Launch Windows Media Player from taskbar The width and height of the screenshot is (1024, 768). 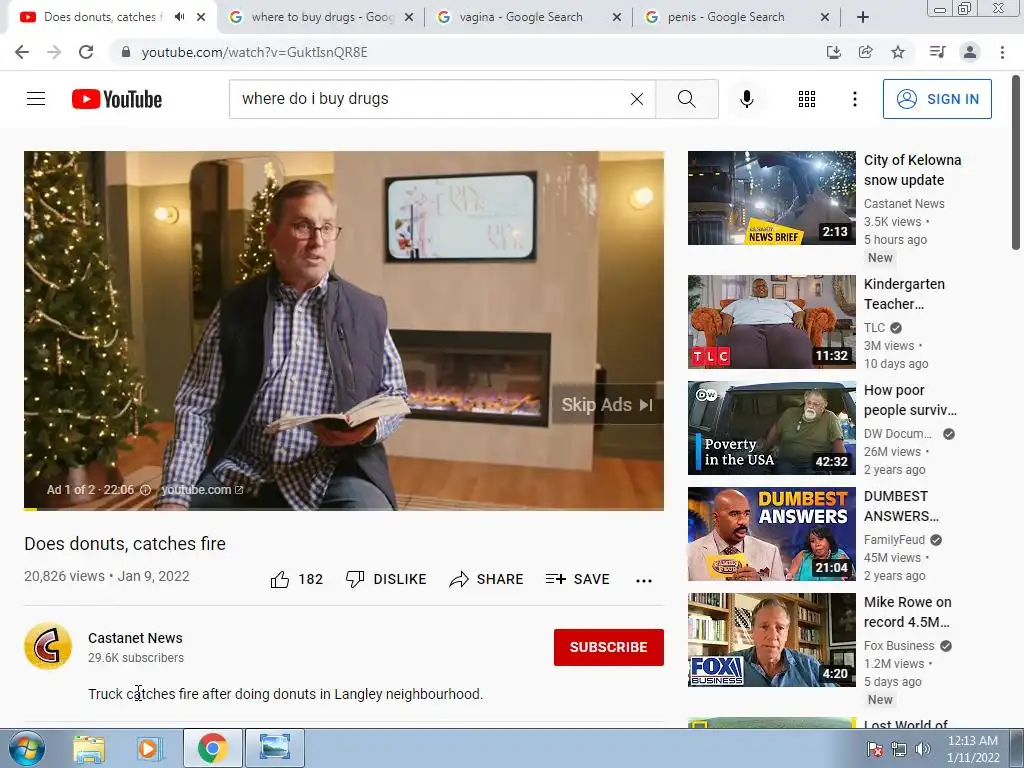point(150,748)
